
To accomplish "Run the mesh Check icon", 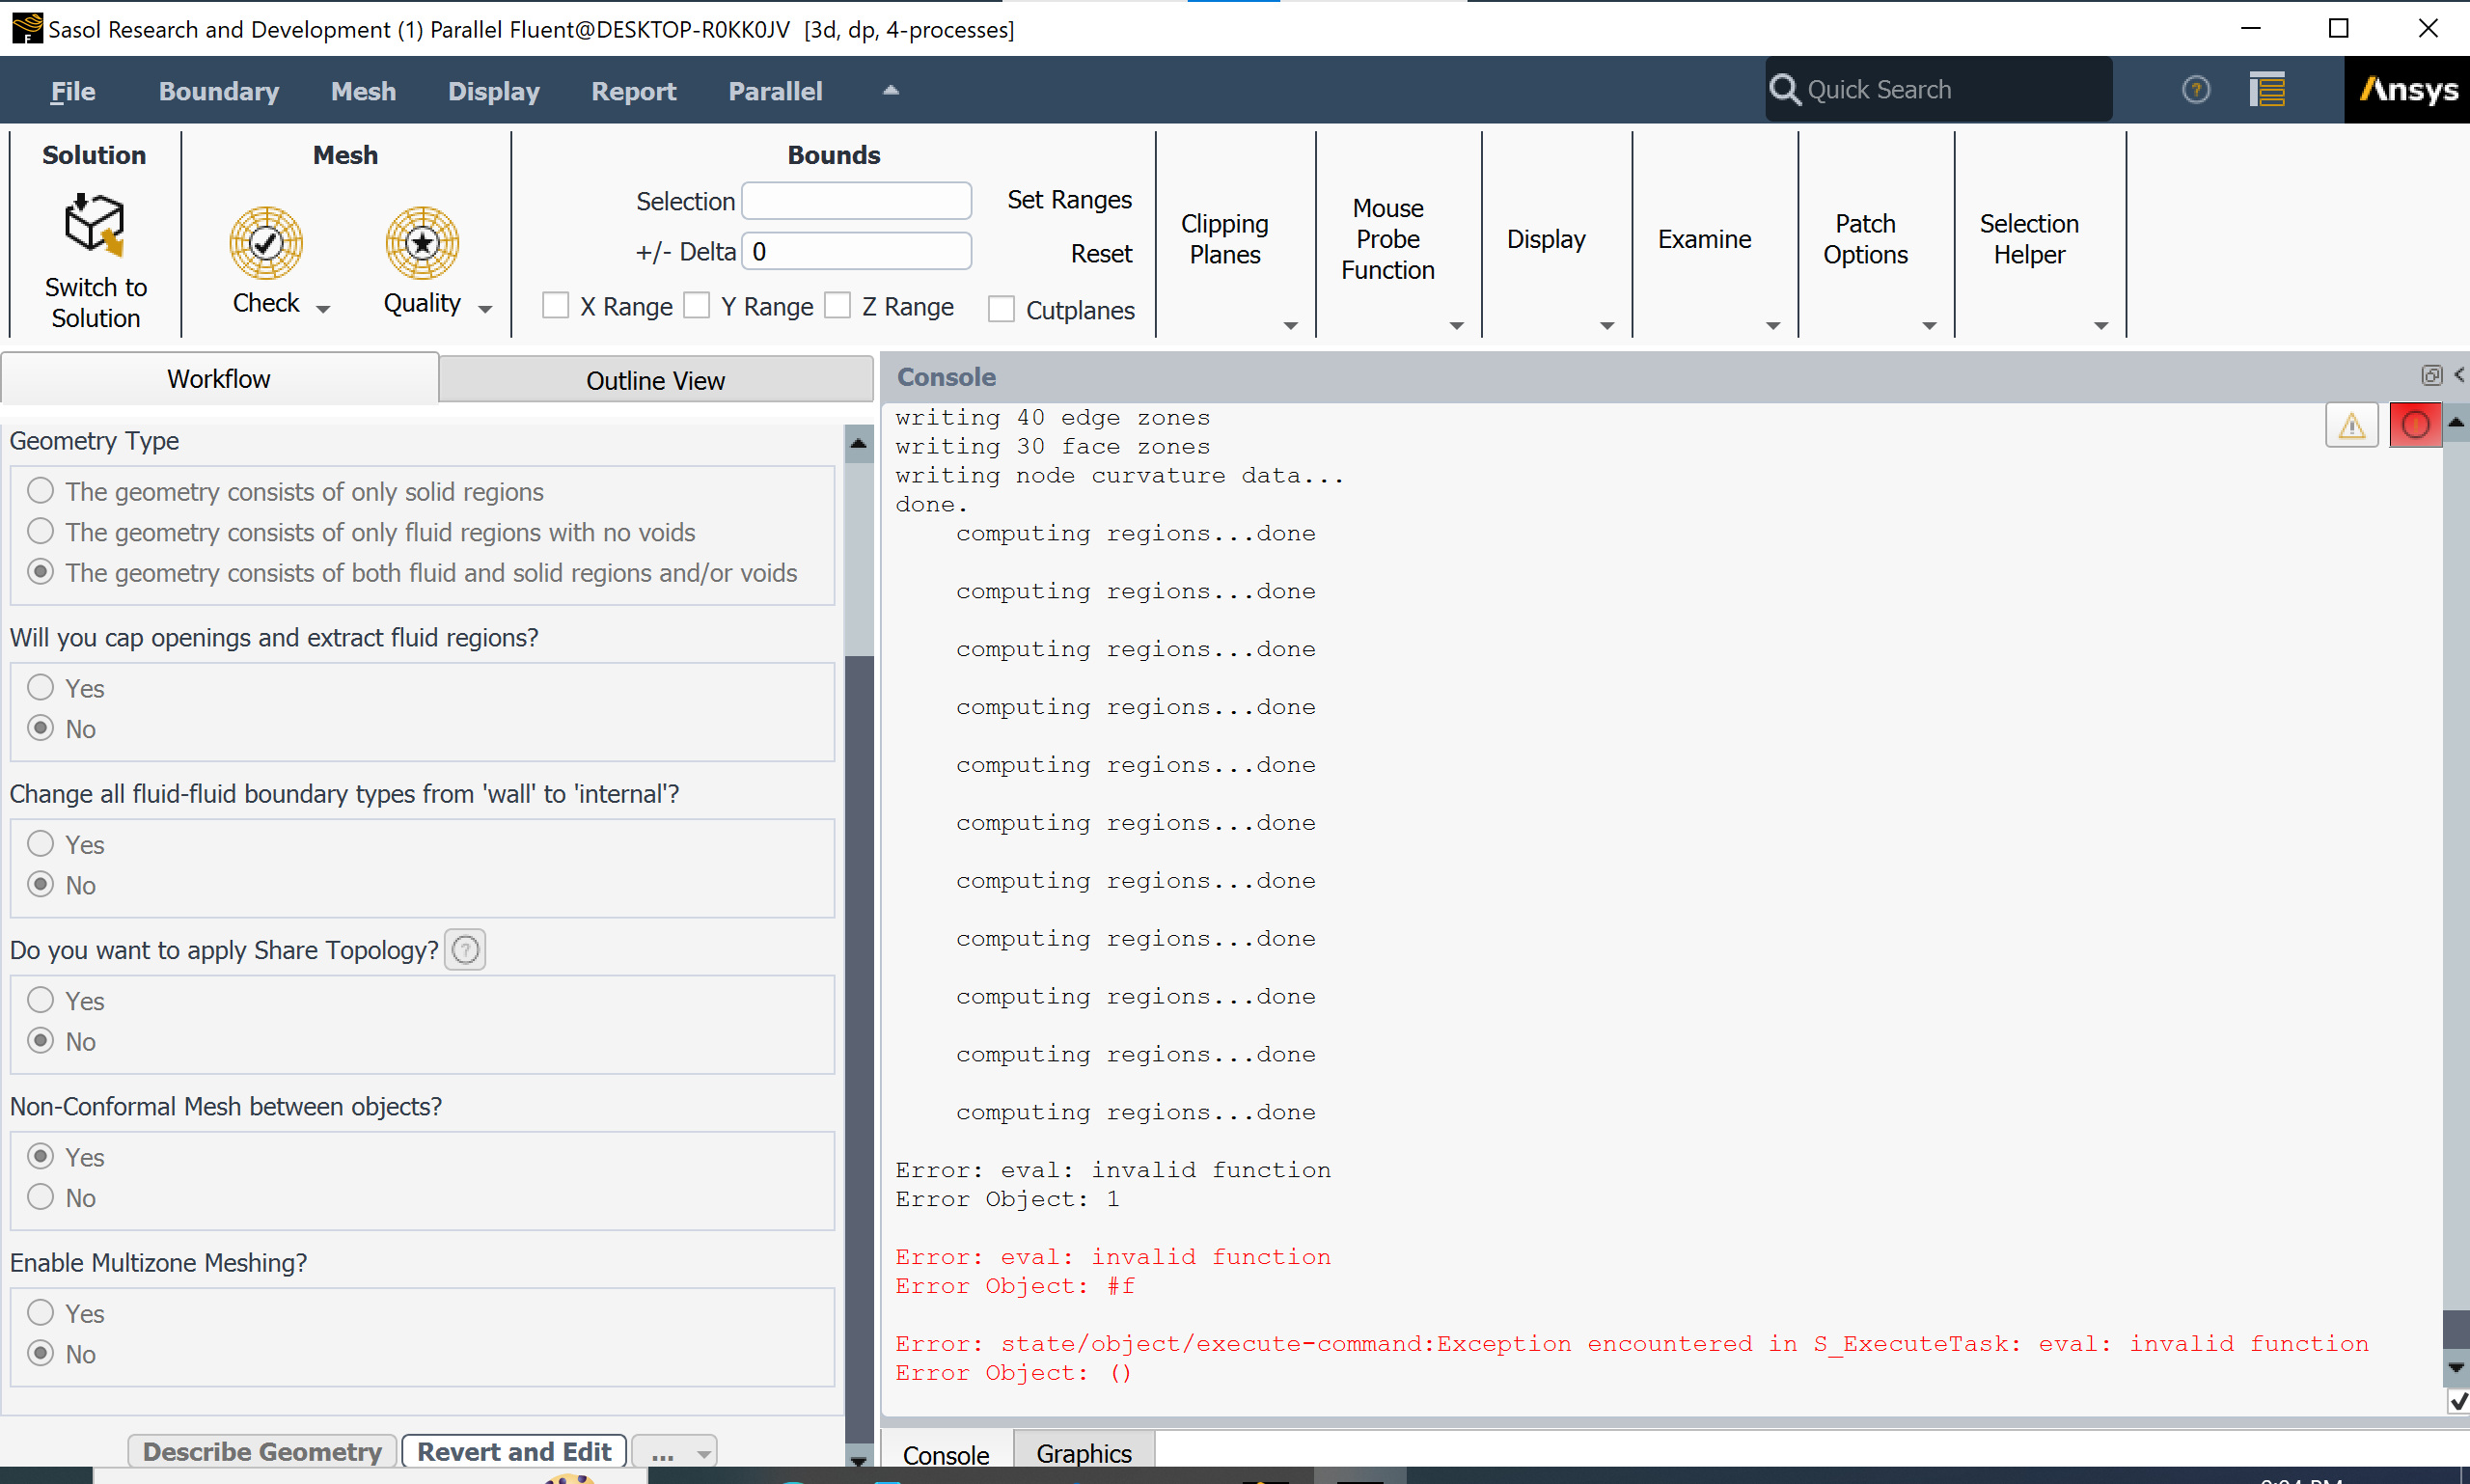I will tap(266, 243).
